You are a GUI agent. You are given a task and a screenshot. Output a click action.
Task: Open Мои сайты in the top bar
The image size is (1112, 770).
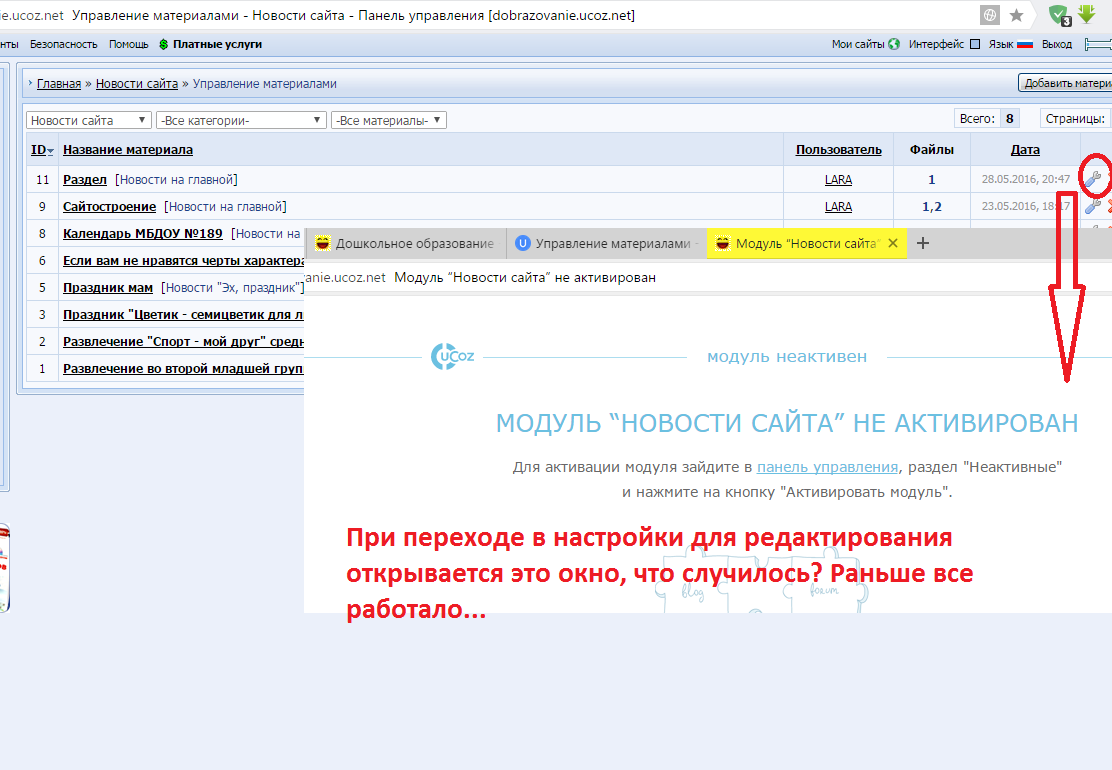(865, 44)
